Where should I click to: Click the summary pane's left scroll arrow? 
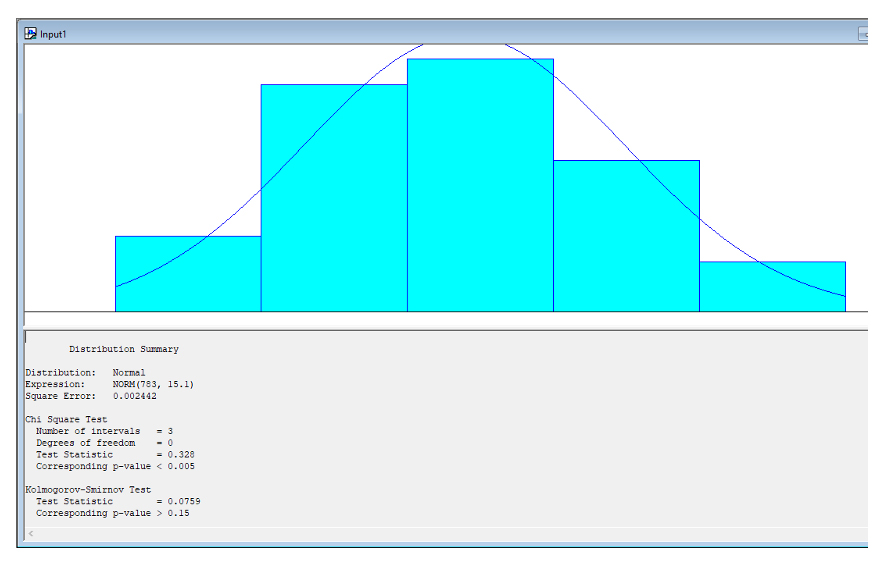pyautogui.click(x=31, y=533)
